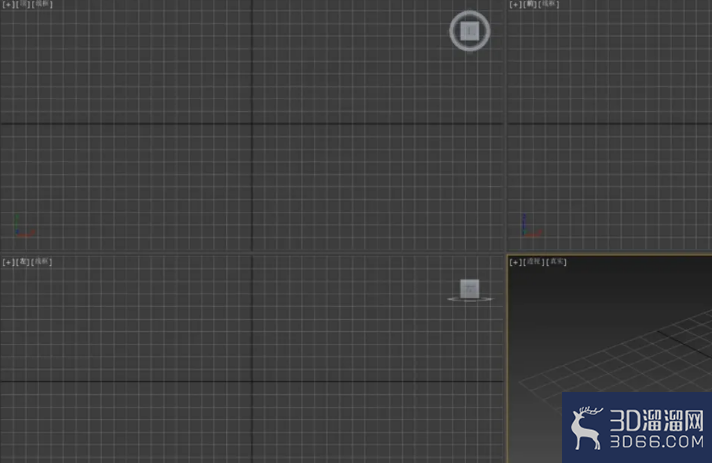Open the Perspective (透视) view label menu

534,262
